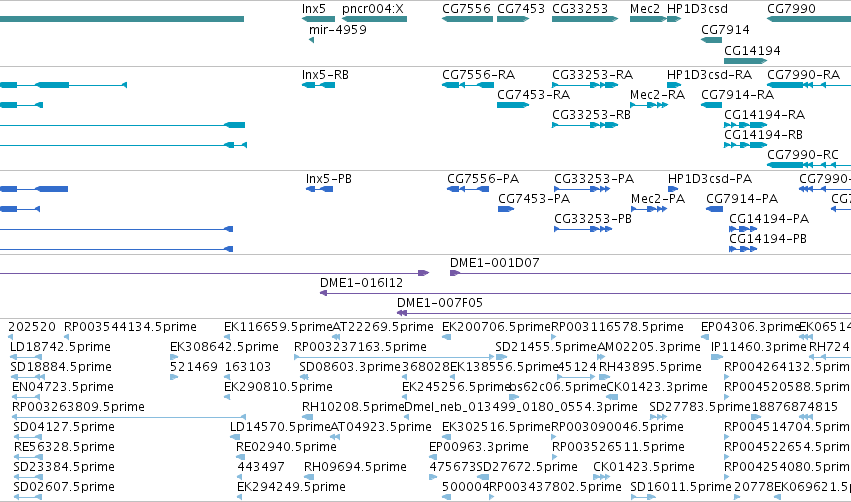
Task: Select the SD18884.5prime EST label
Action: (x=61, y=367)
